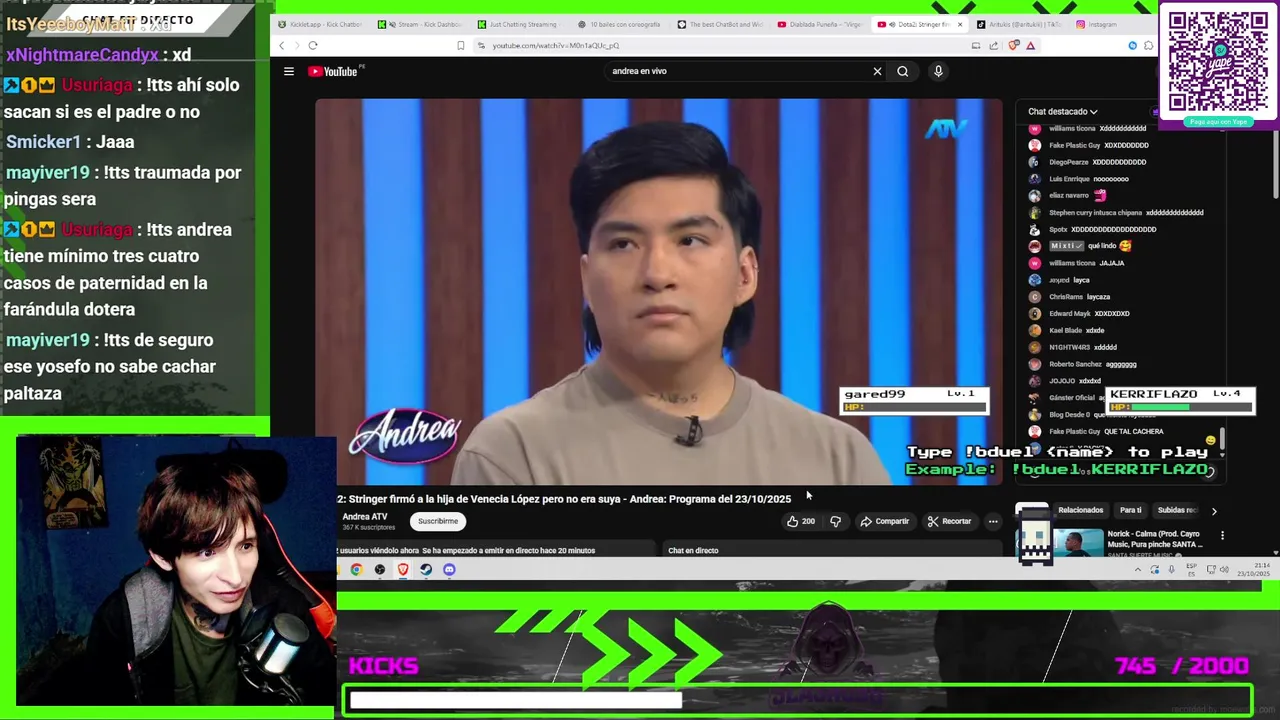Open Chrome from the taskbar
The width and height of the screenshot is (1280, 720).
(x=356, y=570)
